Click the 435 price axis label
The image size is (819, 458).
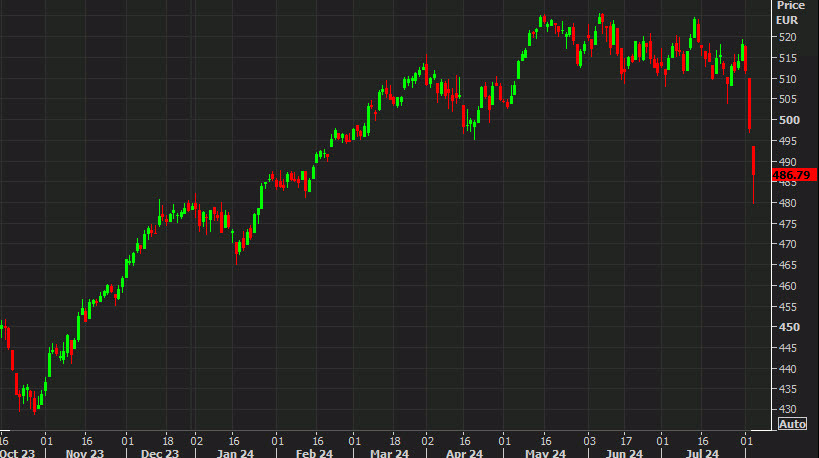[787, 389]
